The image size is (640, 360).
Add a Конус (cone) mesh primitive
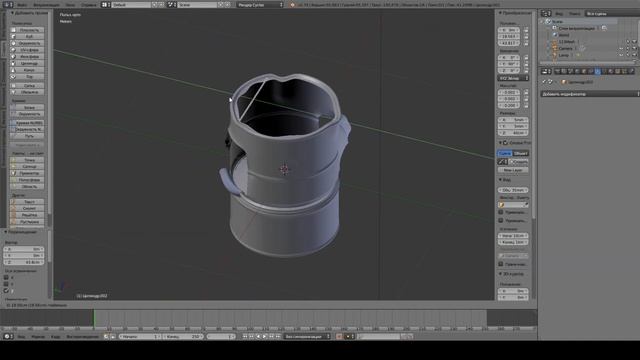27,70
